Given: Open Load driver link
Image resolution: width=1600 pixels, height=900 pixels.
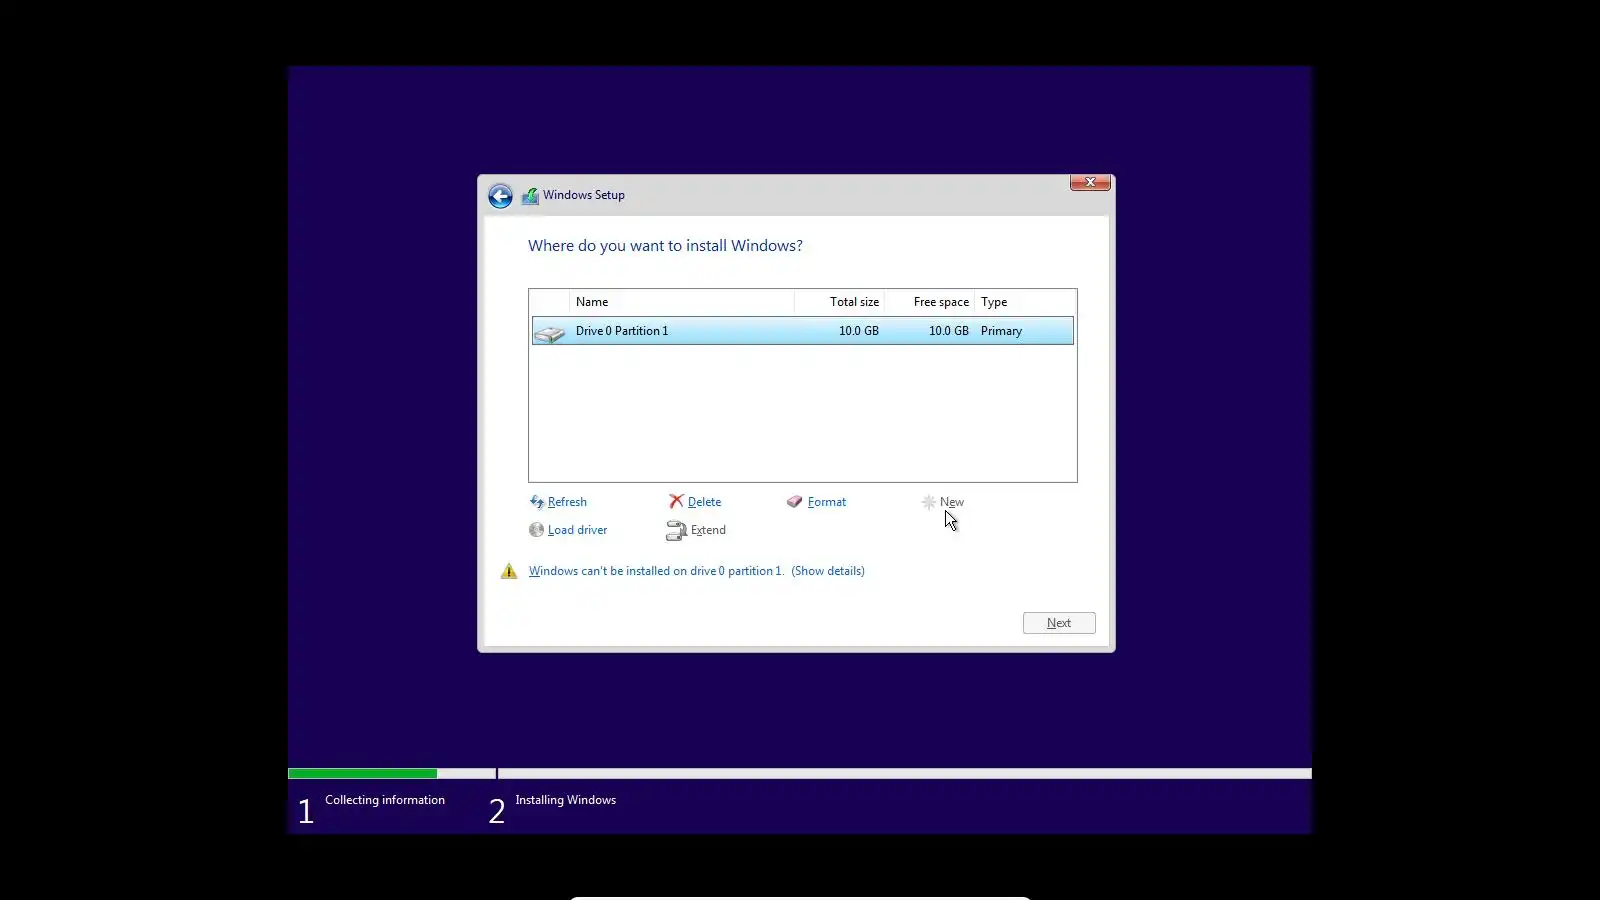Looking at the screenshot, I should [577, 530].
